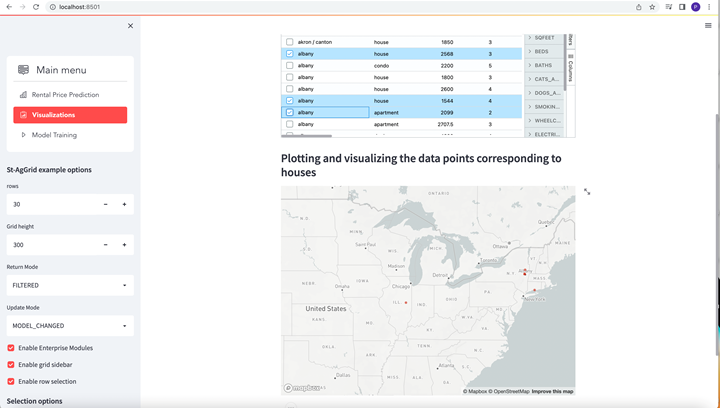Image resolution: width=720 pixels, height=408 pixels.
Task: Expand the BATHS column in grid sidebar
Action: pos(530,65)
